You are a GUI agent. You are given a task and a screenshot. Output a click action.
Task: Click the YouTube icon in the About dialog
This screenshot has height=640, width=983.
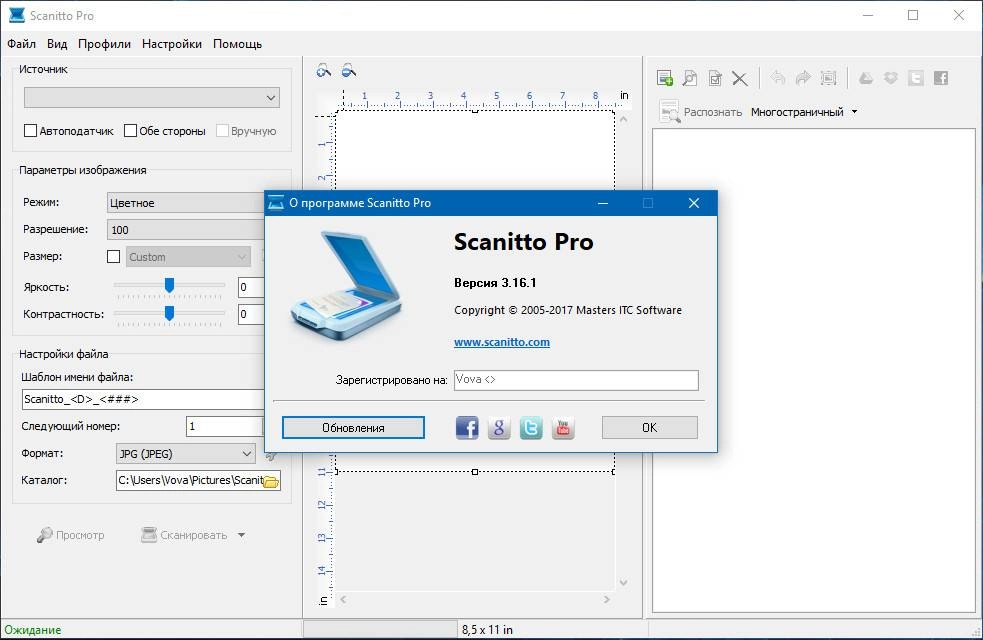tap(563, 428)
